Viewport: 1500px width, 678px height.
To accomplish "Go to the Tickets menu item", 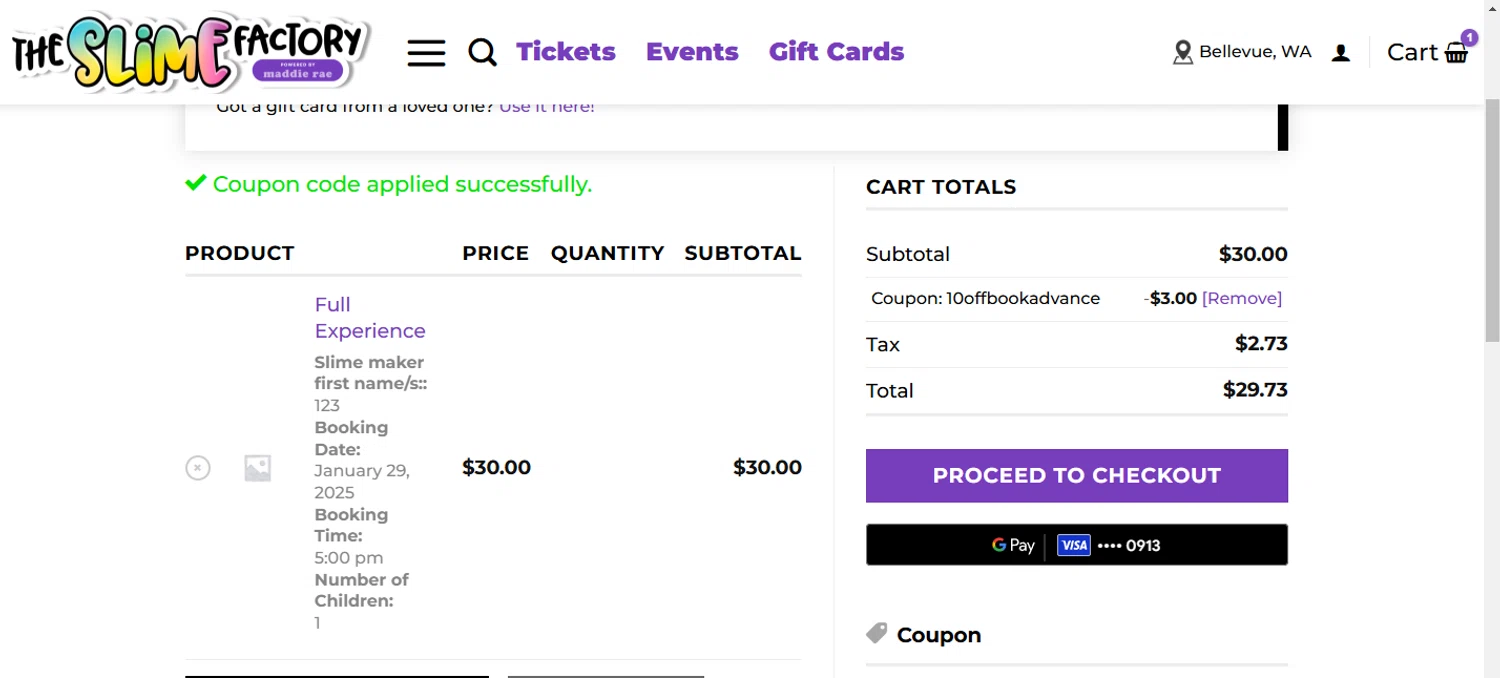I will 566,52.
